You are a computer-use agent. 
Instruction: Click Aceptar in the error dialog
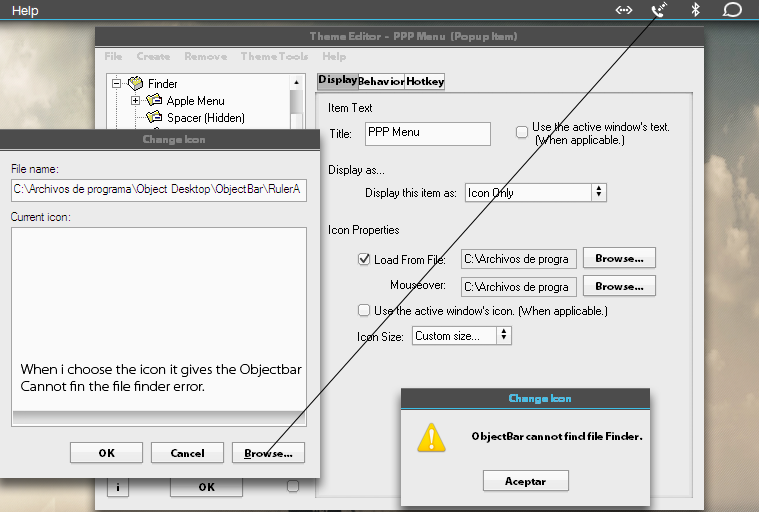[526, 481]
